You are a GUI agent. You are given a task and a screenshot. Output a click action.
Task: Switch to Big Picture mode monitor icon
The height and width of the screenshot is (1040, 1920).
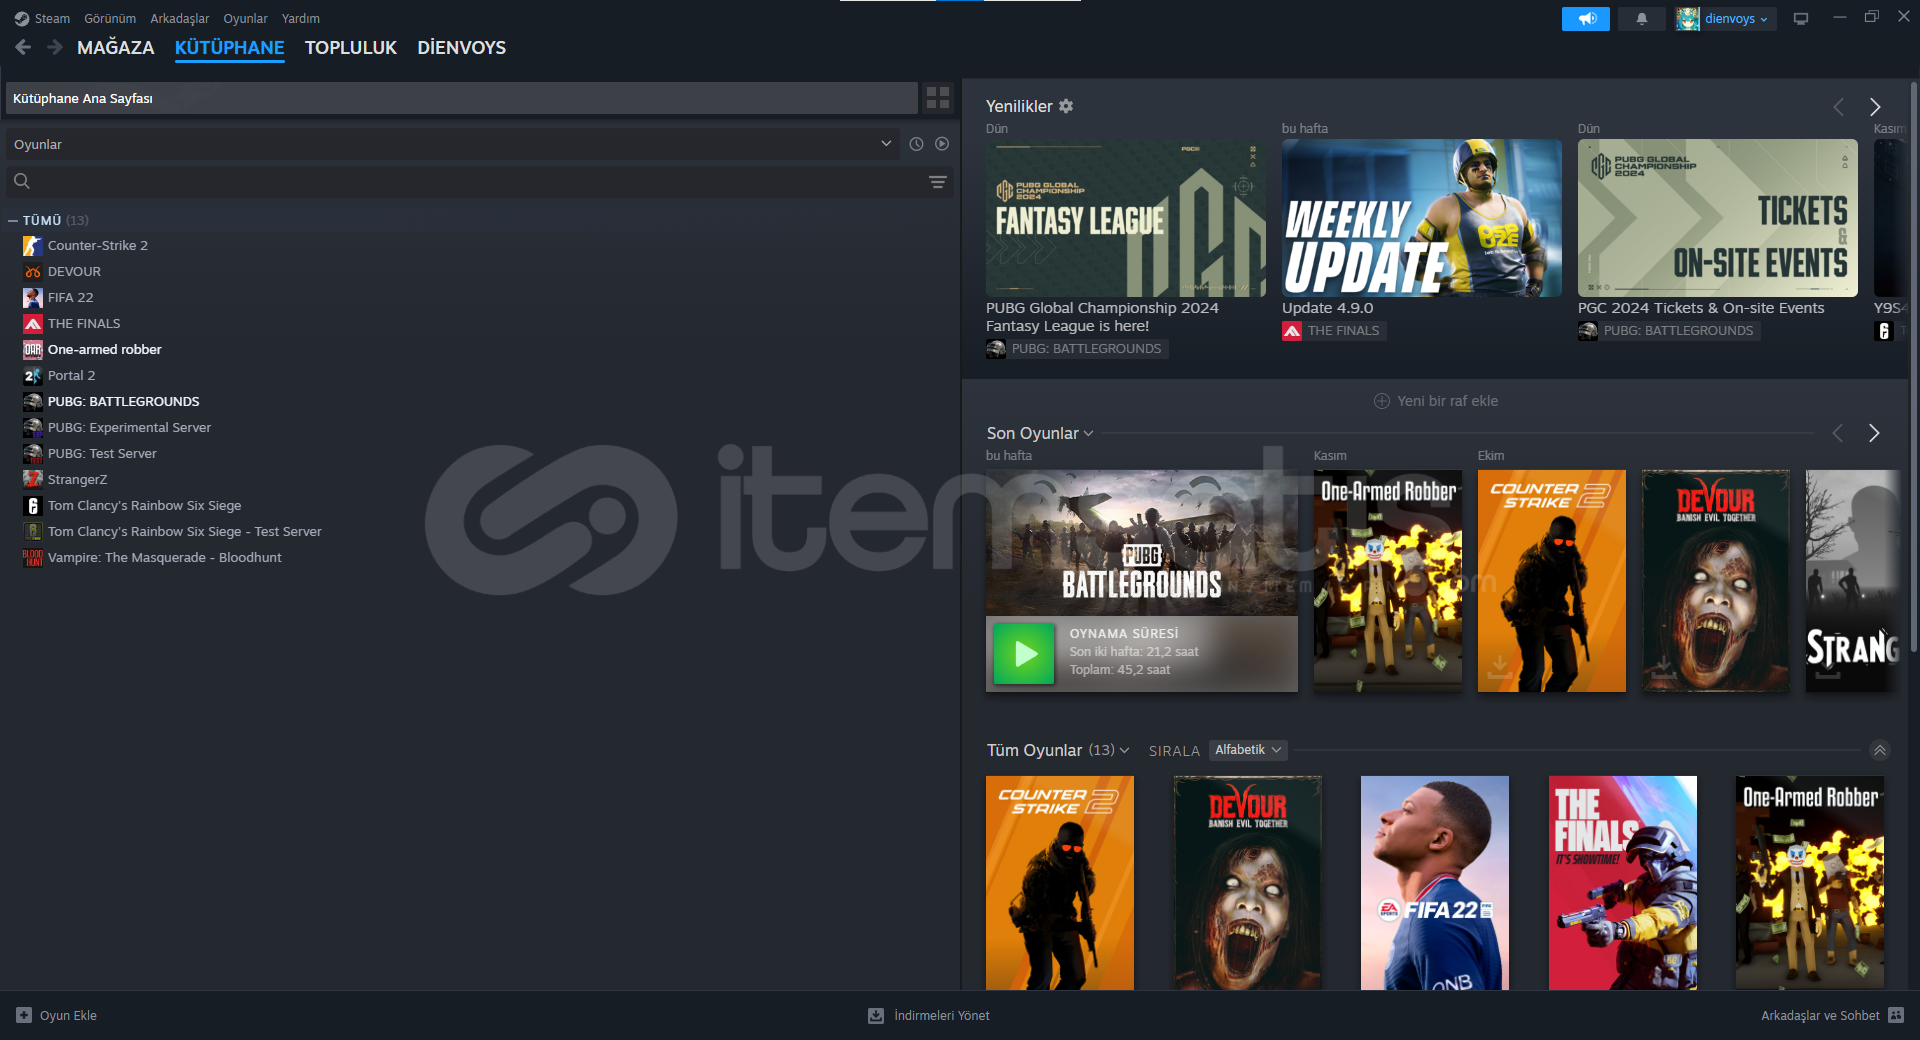tap(1801, 19)
